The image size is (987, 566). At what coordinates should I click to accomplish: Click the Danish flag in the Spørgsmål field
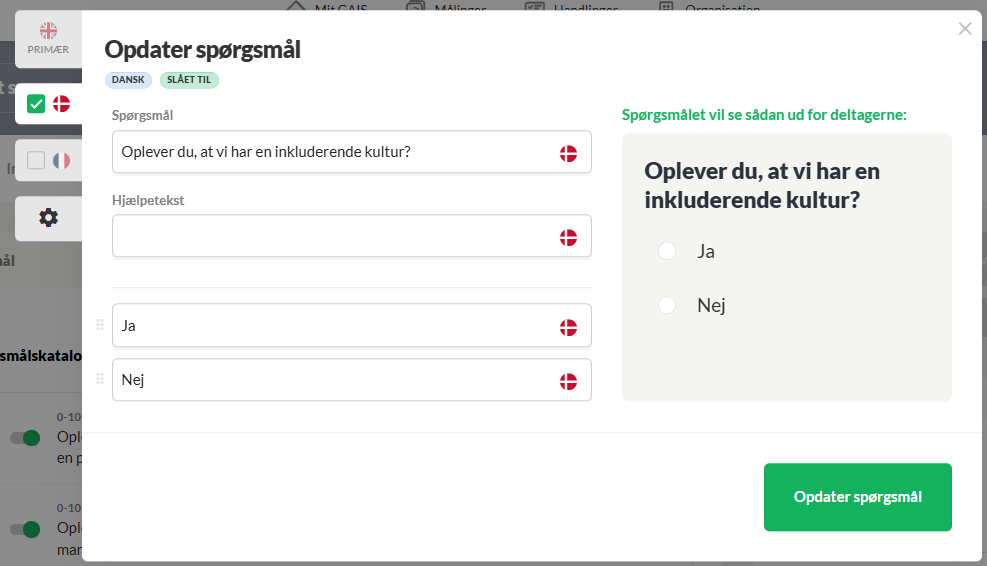[x=568, y=153]
